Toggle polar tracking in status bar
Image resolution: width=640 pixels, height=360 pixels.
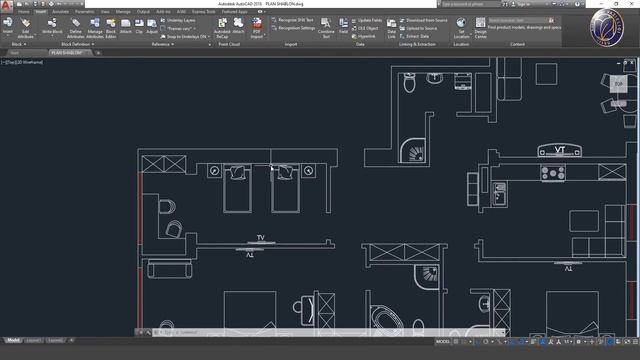485,342
